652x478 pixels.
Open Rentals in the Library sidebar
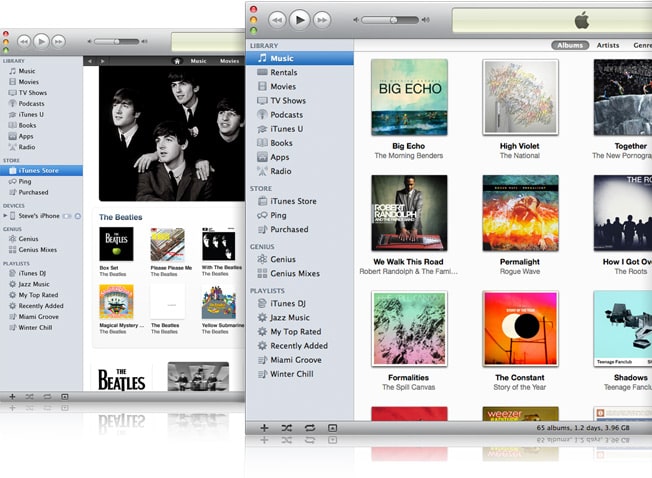(283, 73)
